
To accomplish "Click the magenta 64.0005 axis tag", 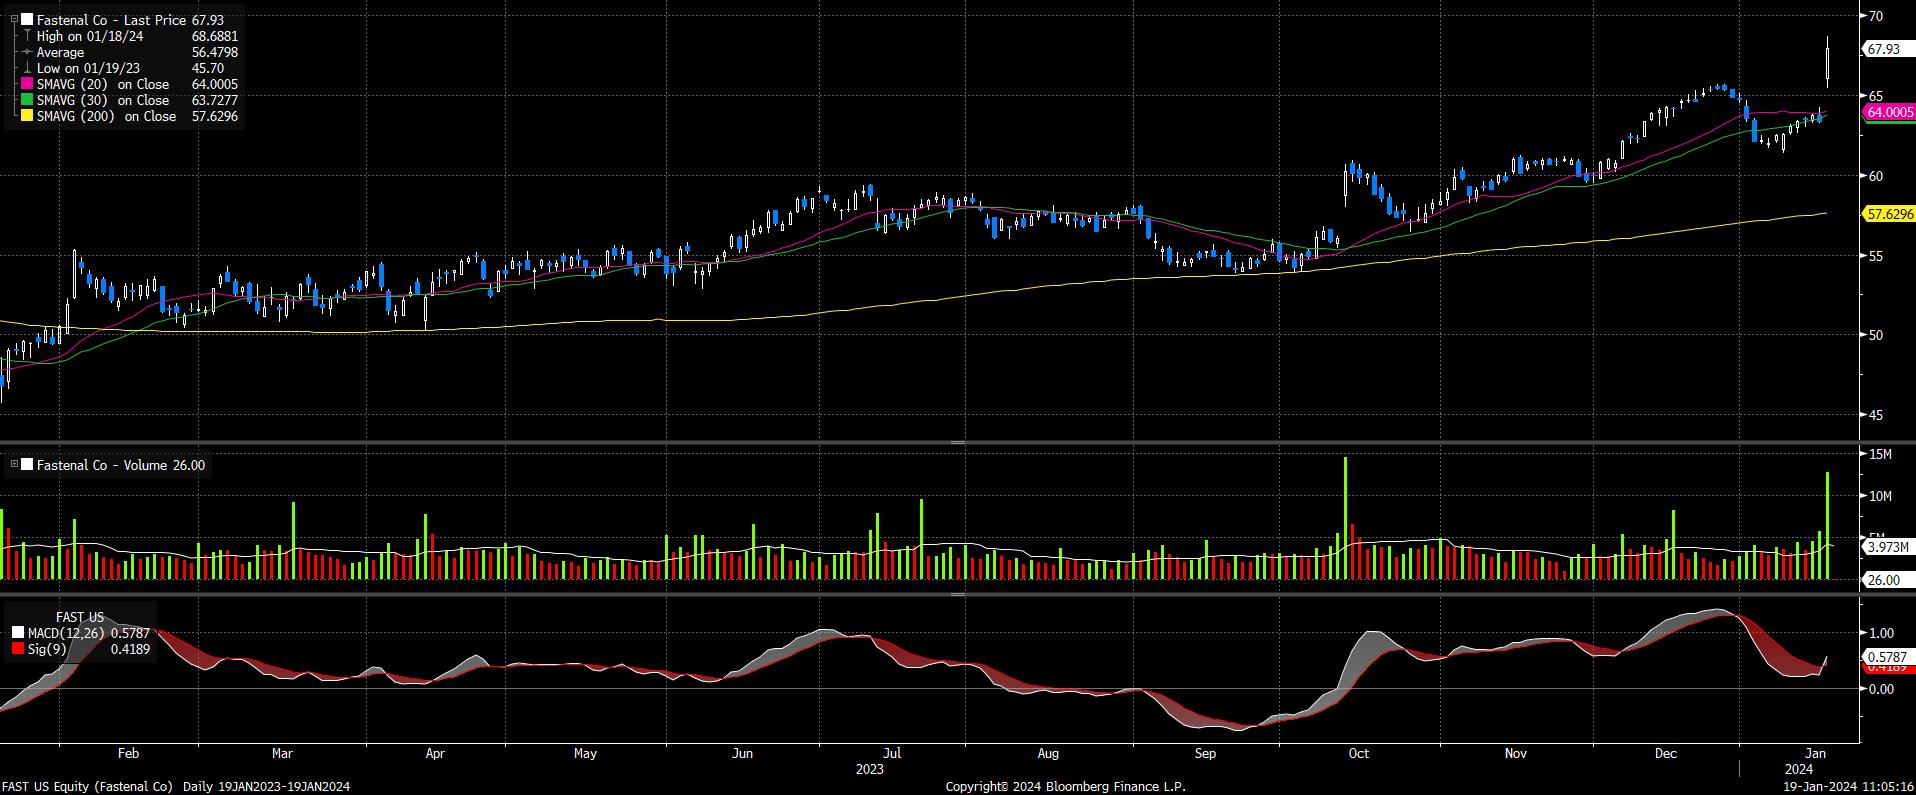I will coord(1890,113).
